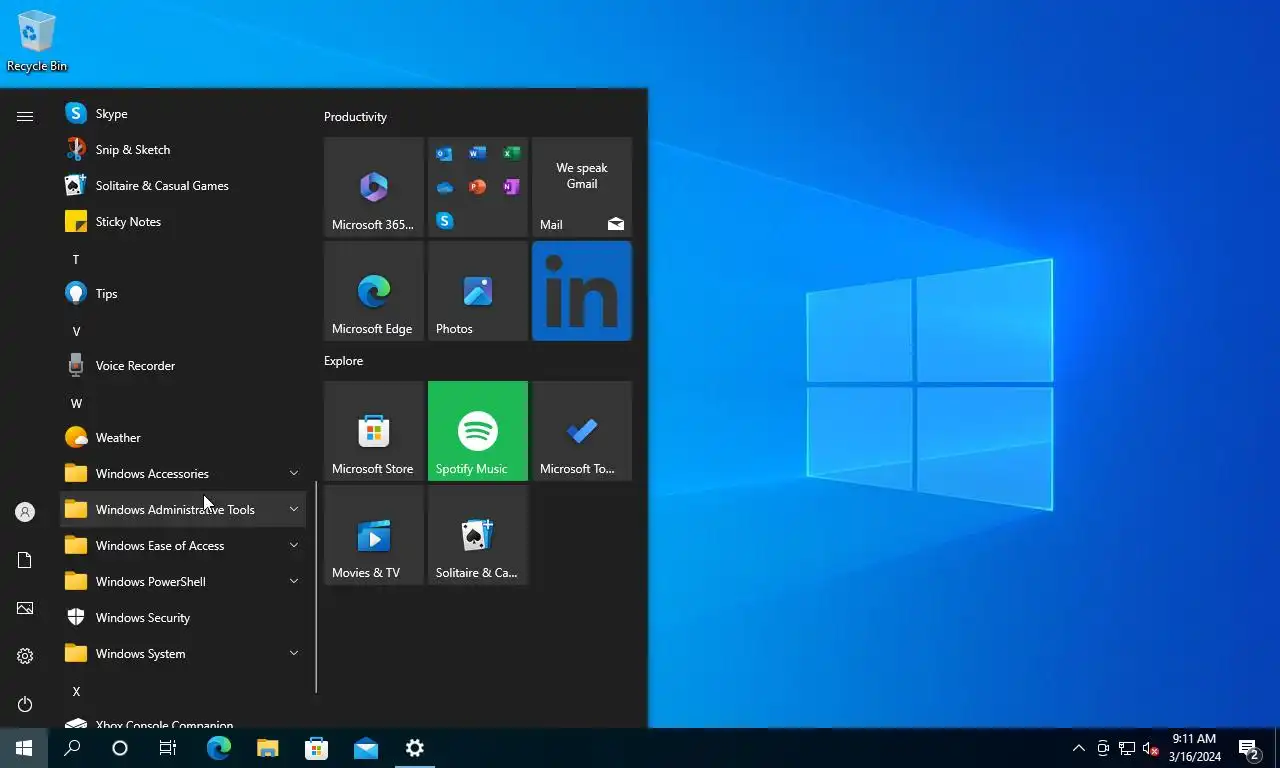
Task: Open the user account icon
Action: (25, 512)
